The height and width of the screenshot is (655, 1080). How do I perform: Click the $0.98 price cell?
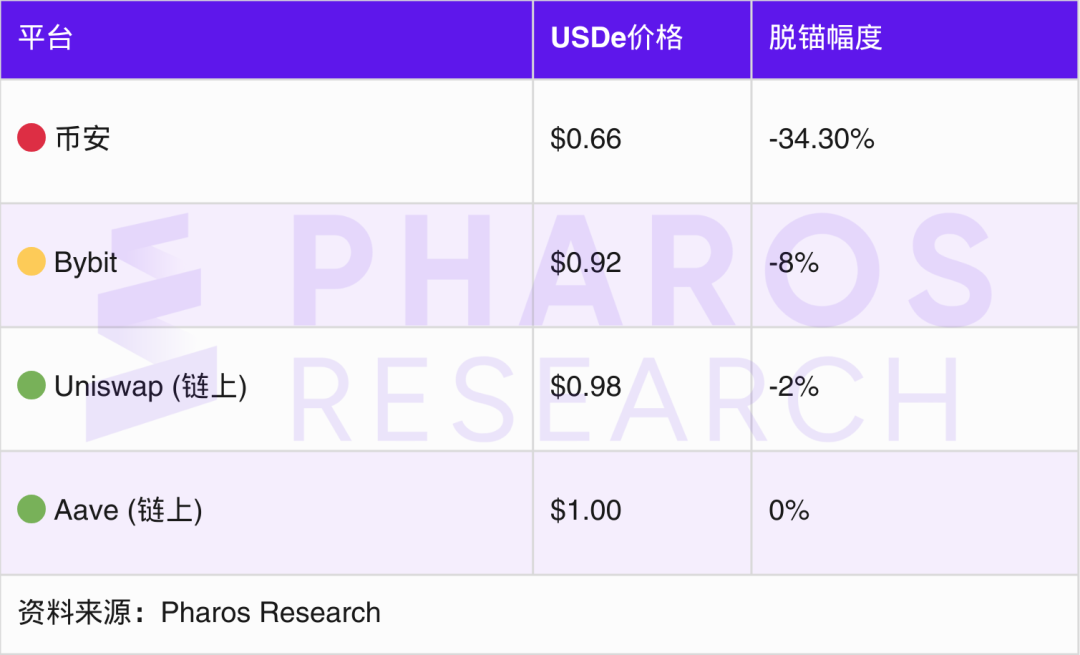pyautogui.click(x=586, y=386)
